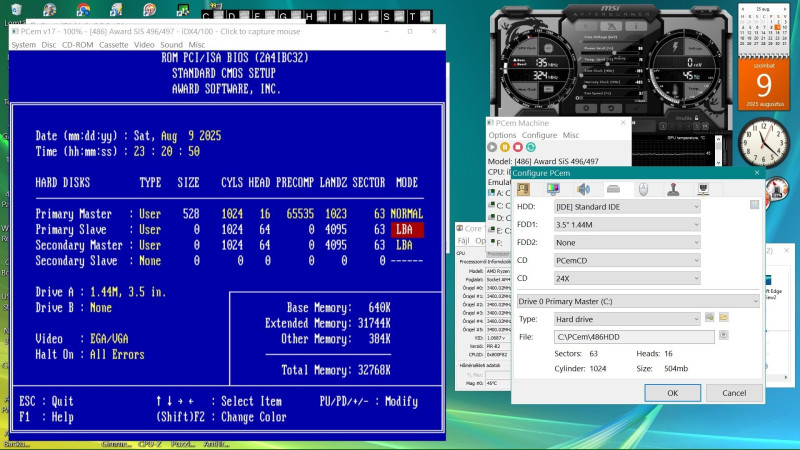This screenshot has height=450, width=800.
Task: Select profile 1 in MSI Afterburner
Action: pyautogui.click(x=663, y=126)
